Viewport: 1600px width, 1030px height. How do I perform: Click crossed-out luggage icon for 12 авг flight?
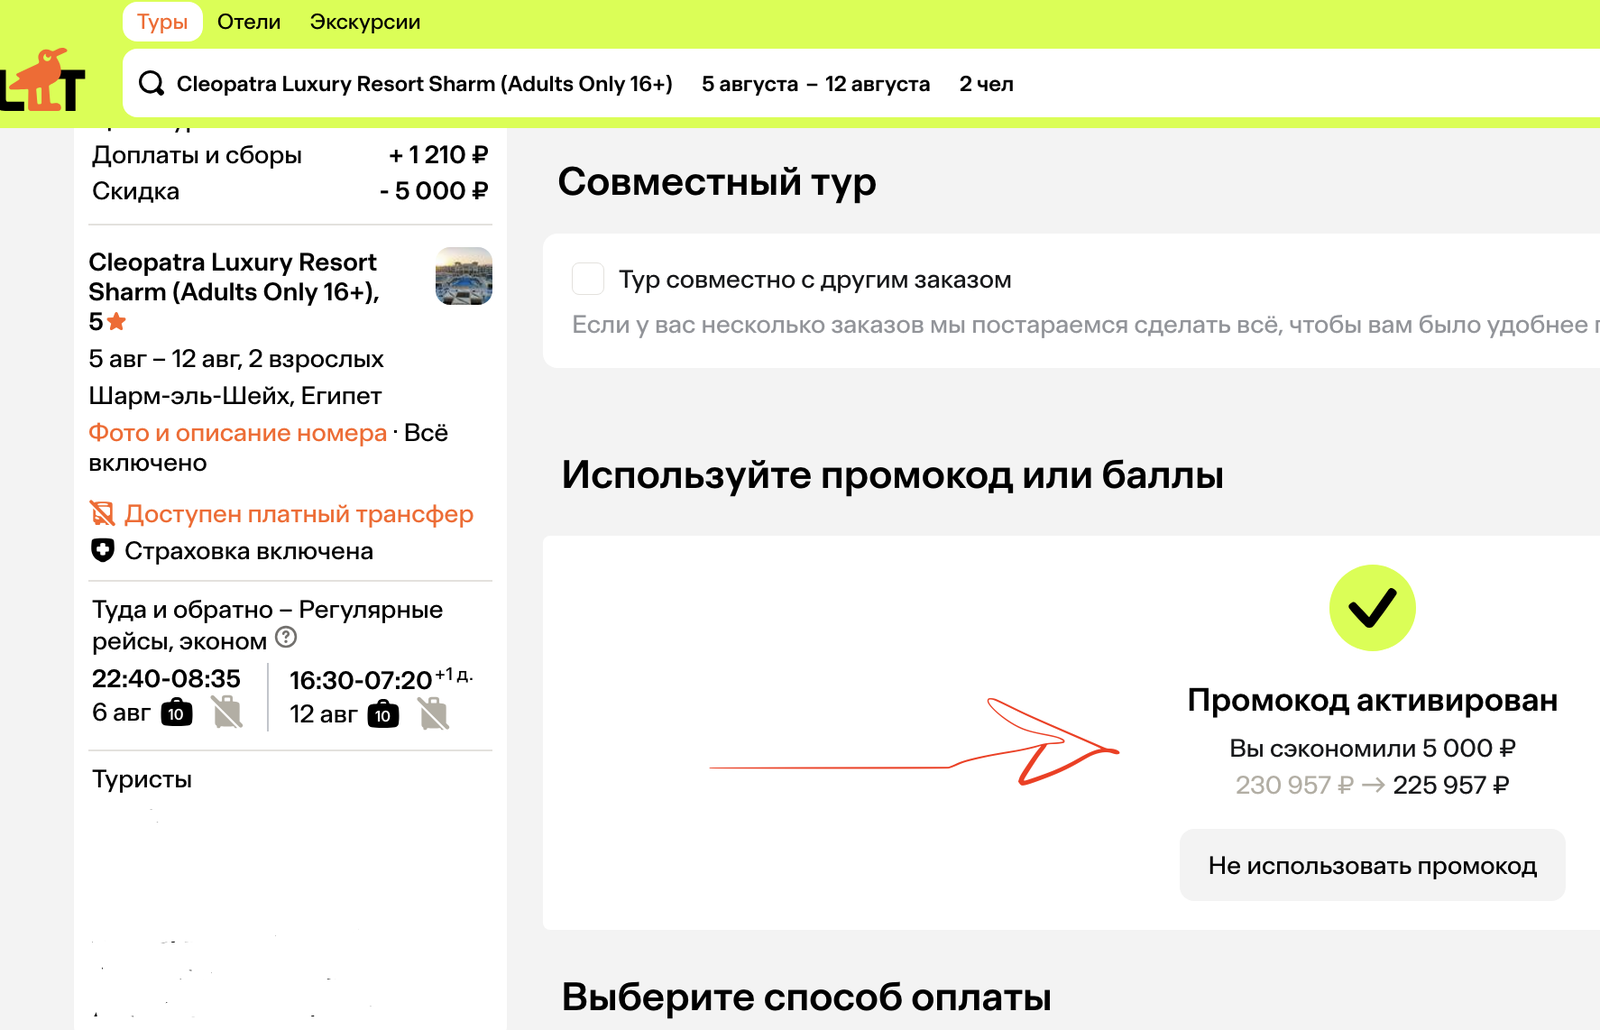click(x=433, y=714)
